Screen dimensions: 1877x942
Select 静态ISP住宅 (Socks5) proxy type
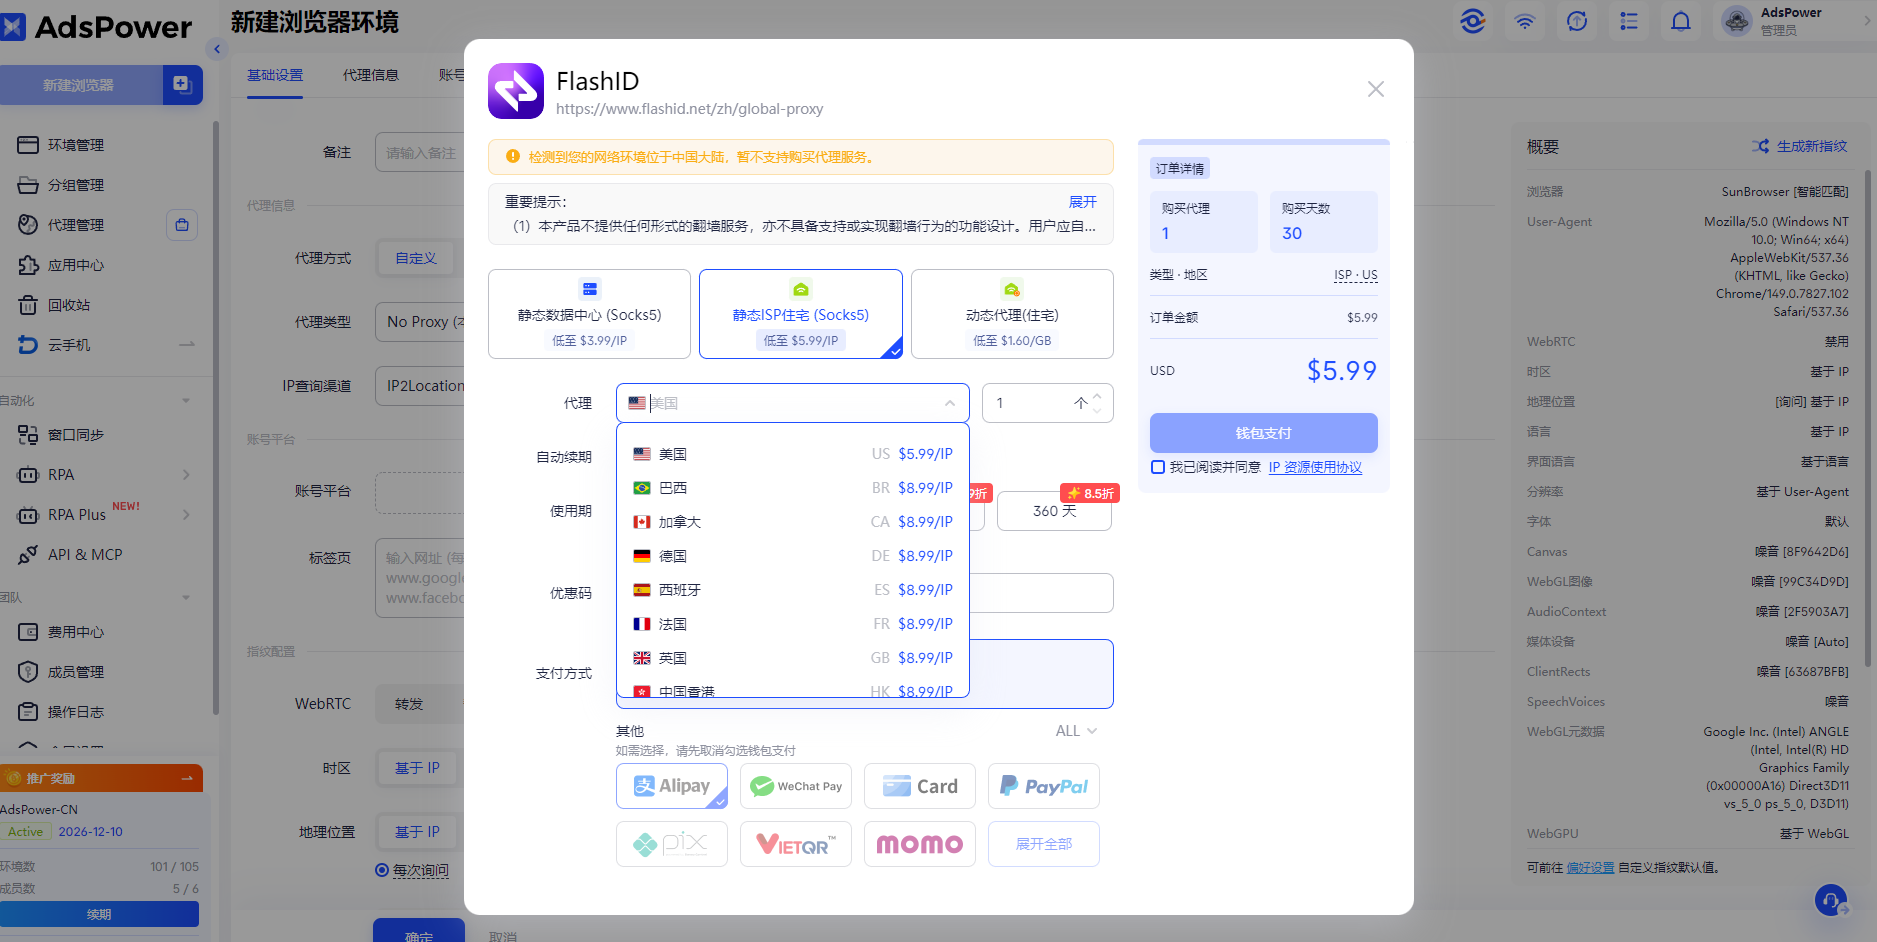tap(801, 314)
